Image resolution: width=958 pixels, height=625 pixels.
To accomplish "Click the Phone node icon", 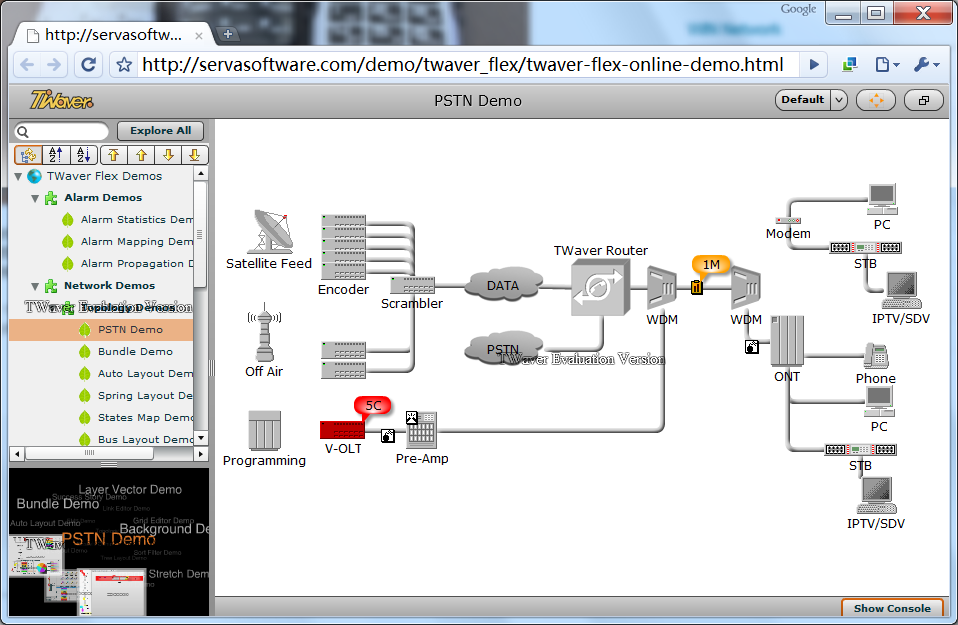I will pos(876,356).
